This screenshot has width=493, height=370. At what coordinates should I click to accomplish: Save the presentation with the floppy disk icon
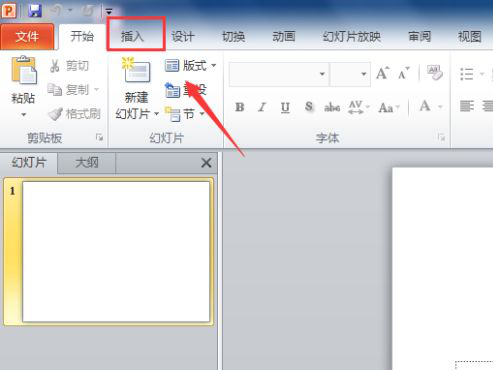pyautogui.click(x=35, y=11)
